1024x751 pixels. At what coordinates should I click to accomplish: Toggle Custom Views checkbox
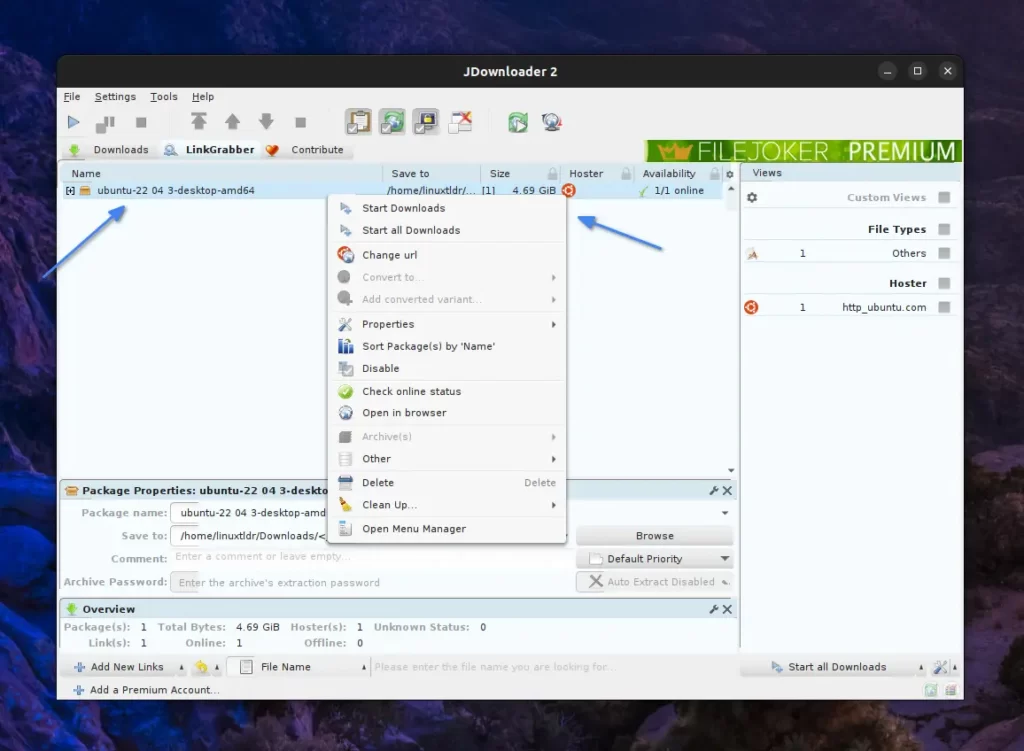pos(944,197)
